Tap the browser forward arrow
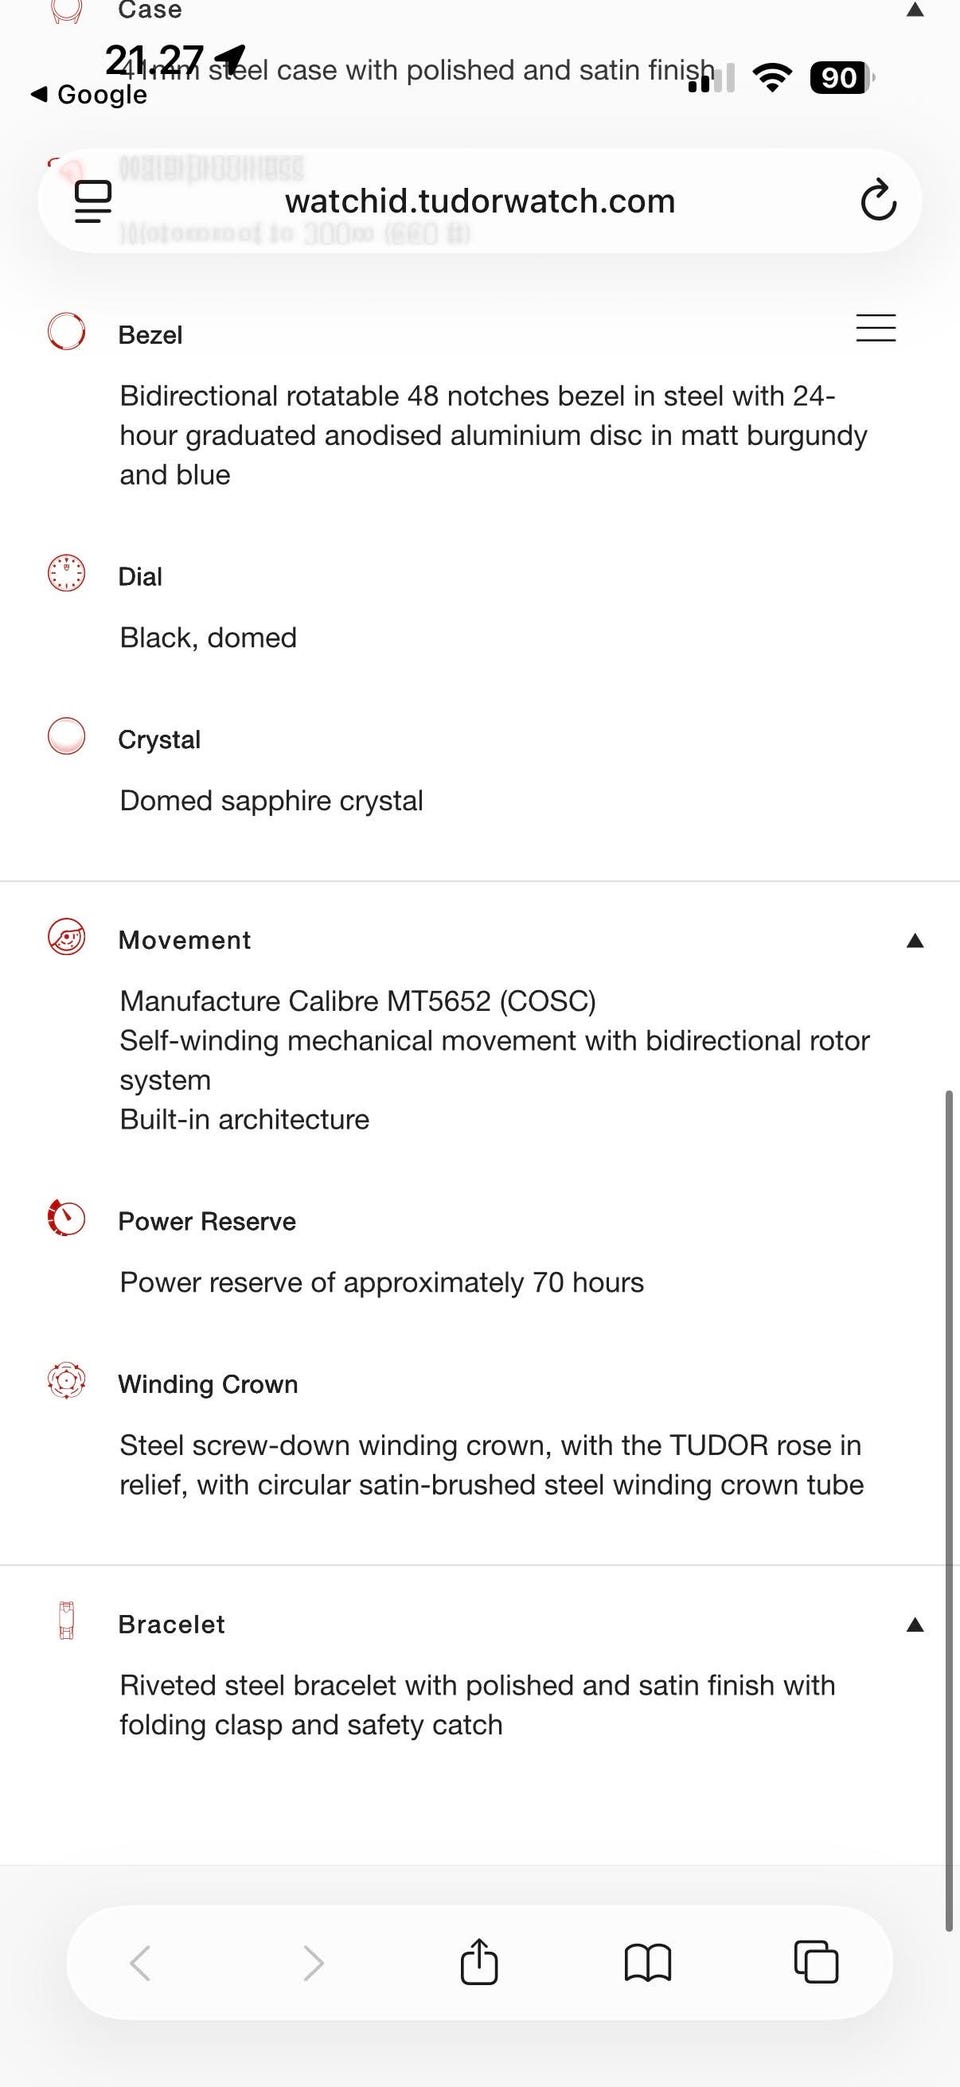The image size is (960, 2087). 313,1963
